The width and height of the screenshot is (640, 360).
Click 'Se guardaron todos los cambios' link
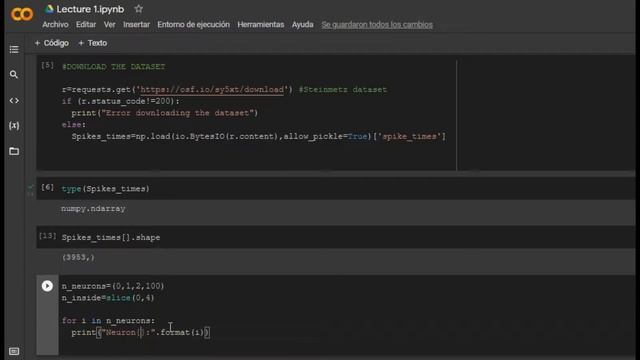point(377,24)
